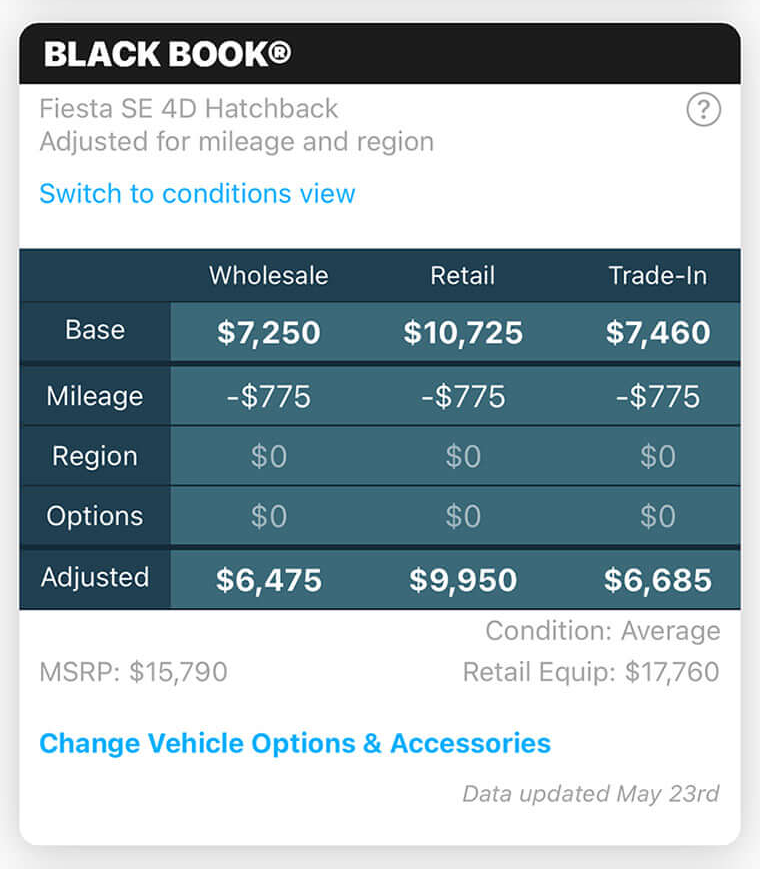The image size is (760, 869).
Task: Click the Base row label
Action: point(95,330)
